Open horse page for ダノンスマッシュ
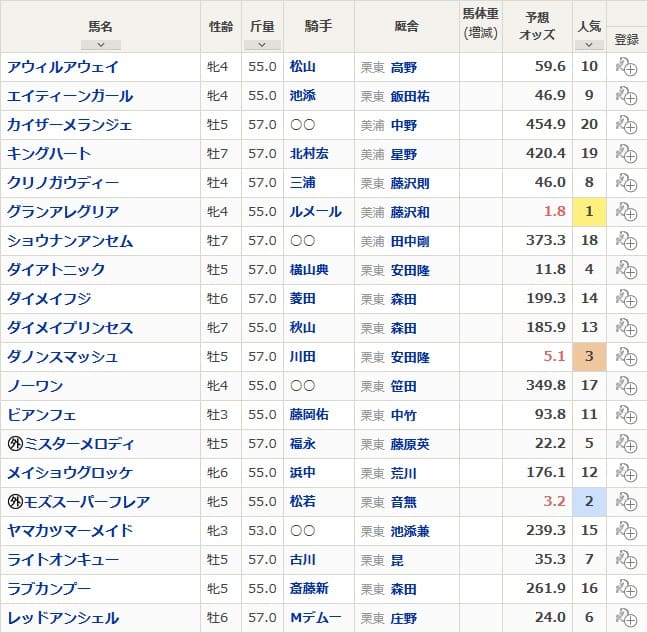The height and width of the screenshot is (633, 647). (63, 357)
